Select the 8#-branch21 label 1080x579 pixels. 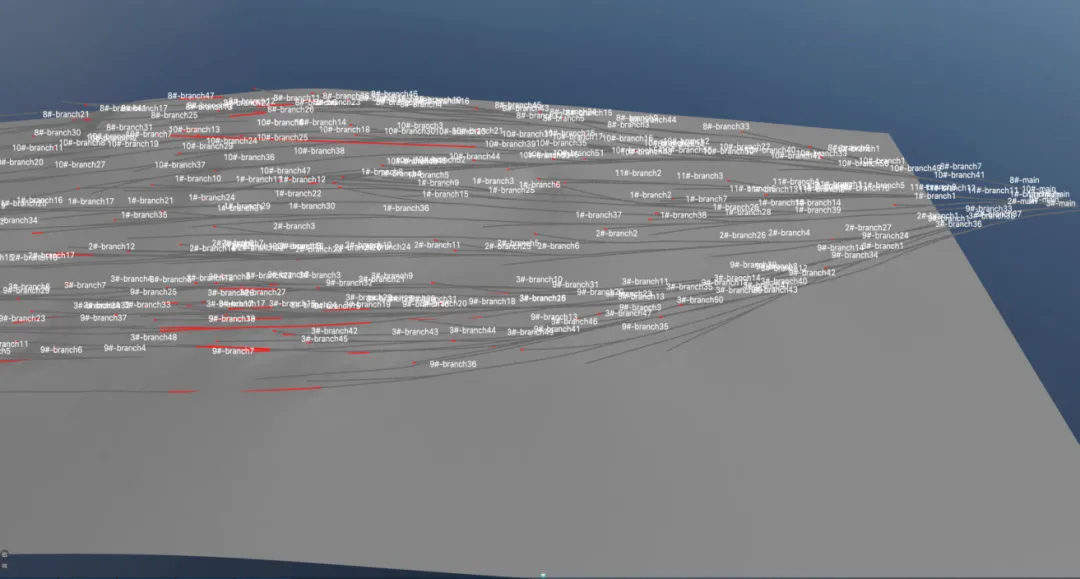(65, 114)
